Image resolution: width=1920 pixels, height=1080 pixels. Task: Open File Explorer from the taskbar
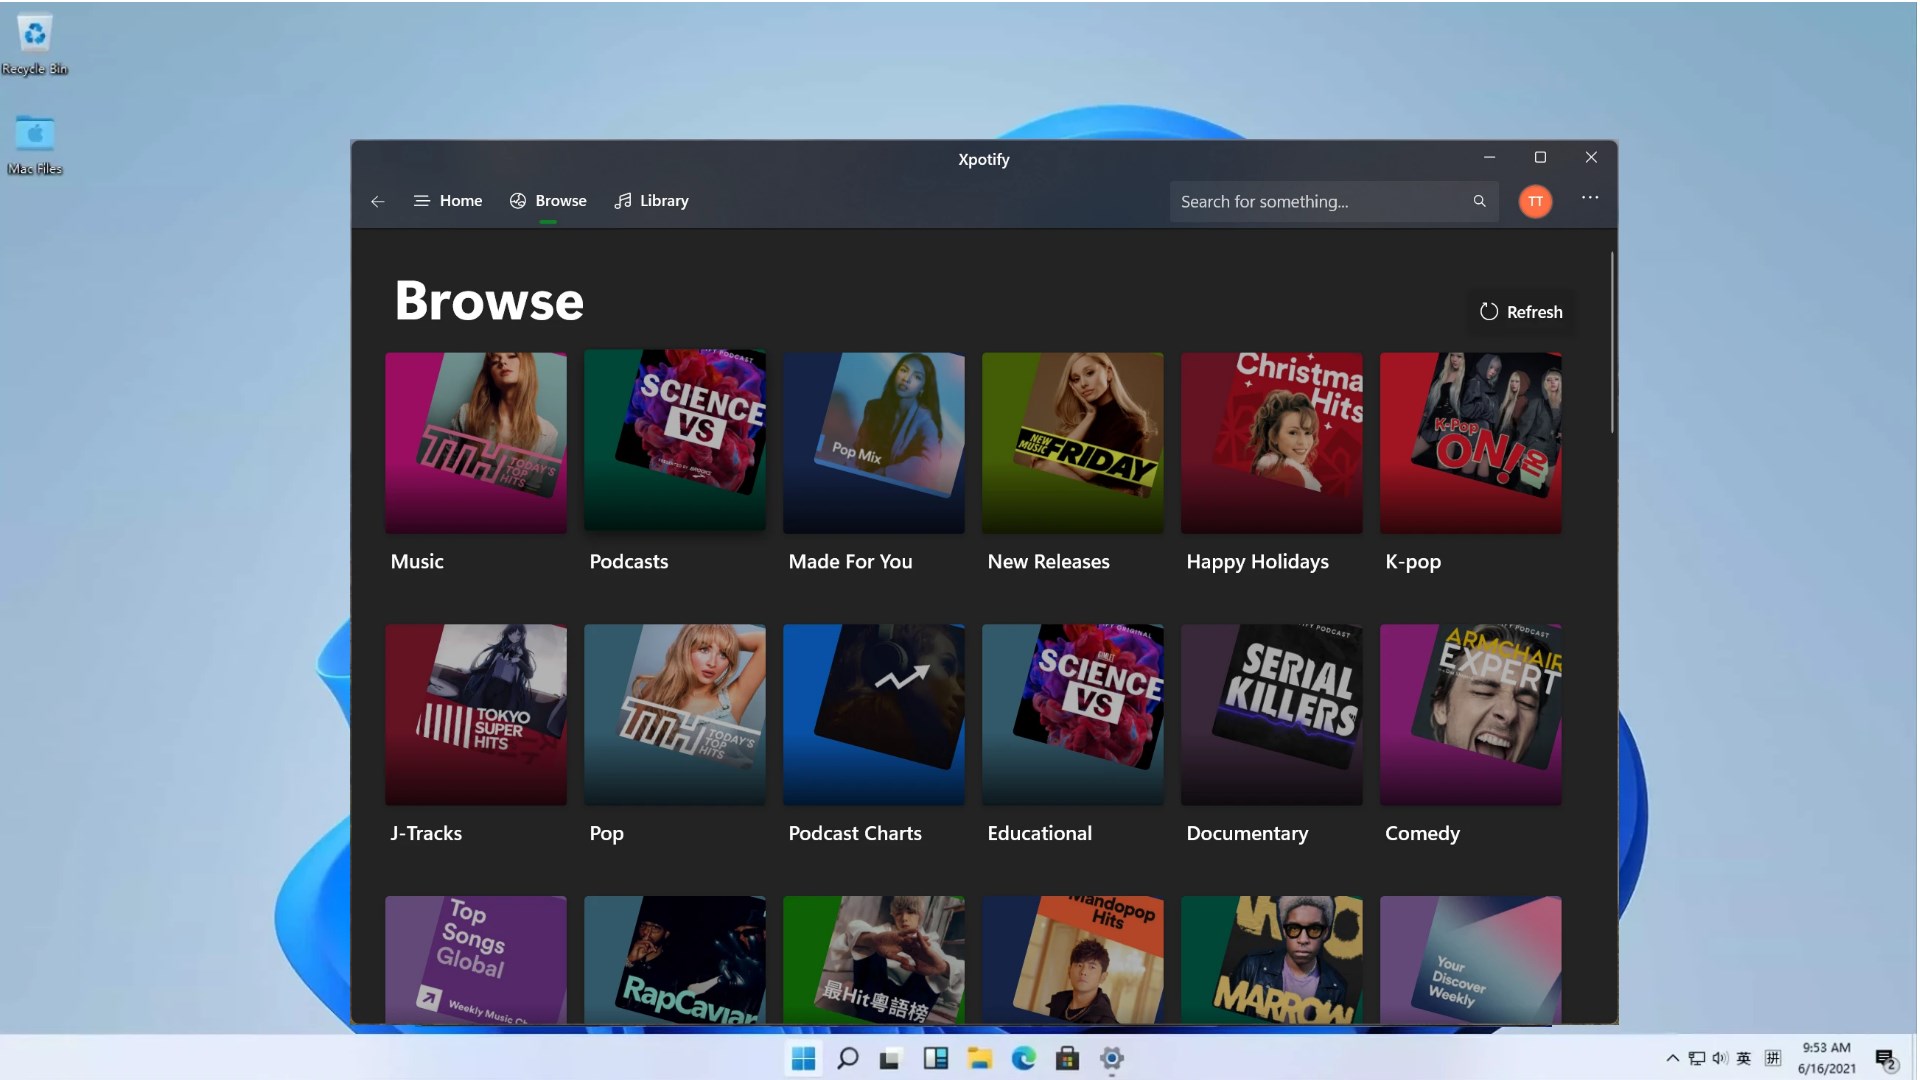click(x=979, y=1058)
